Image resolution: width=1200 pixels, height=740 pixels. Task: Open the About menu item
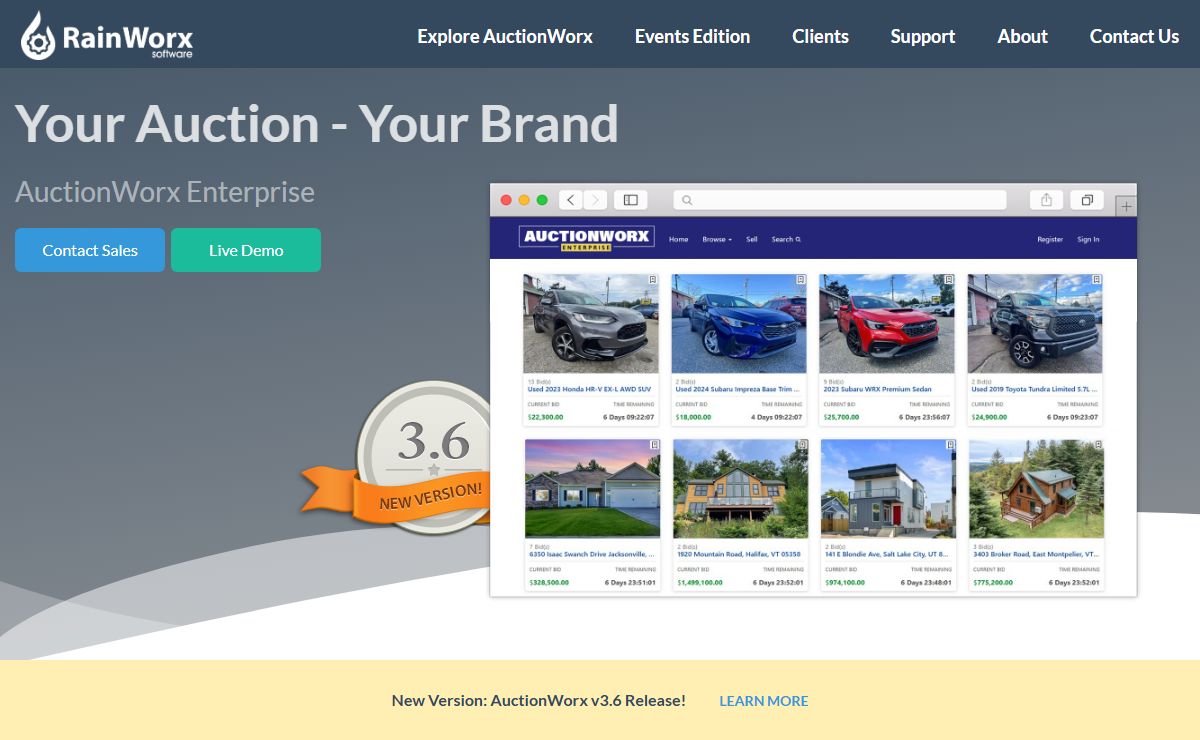[1022, 36]
